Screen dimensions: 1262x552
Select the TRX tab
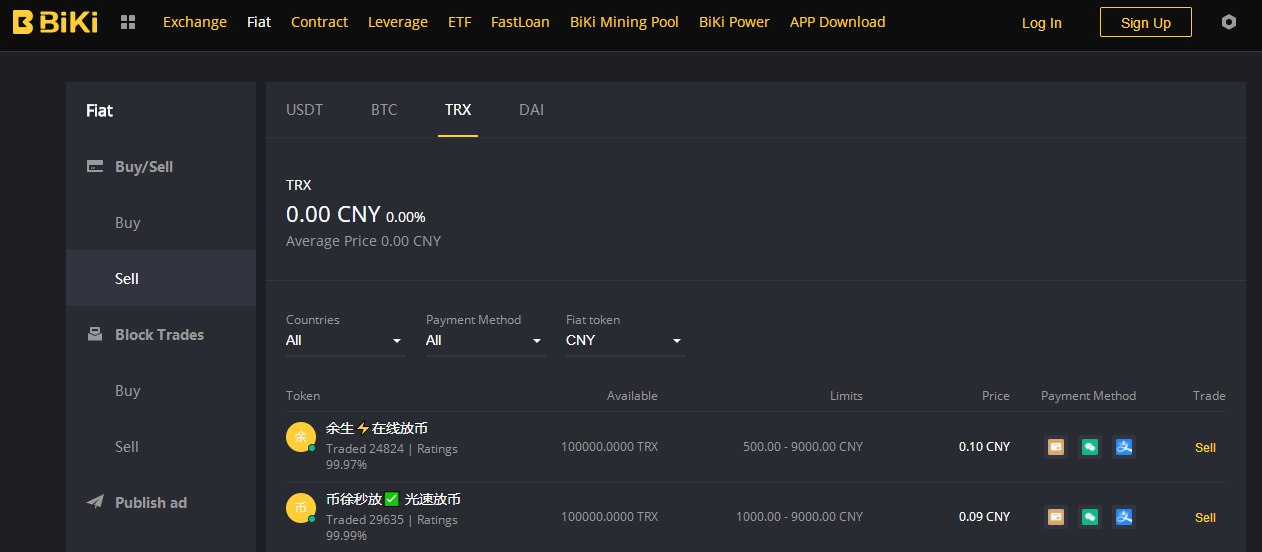click(458, 110)
